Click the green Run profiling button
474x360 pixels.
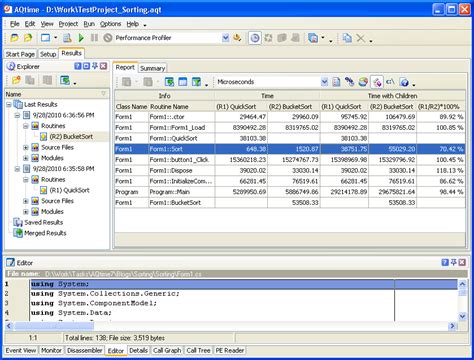81,38
